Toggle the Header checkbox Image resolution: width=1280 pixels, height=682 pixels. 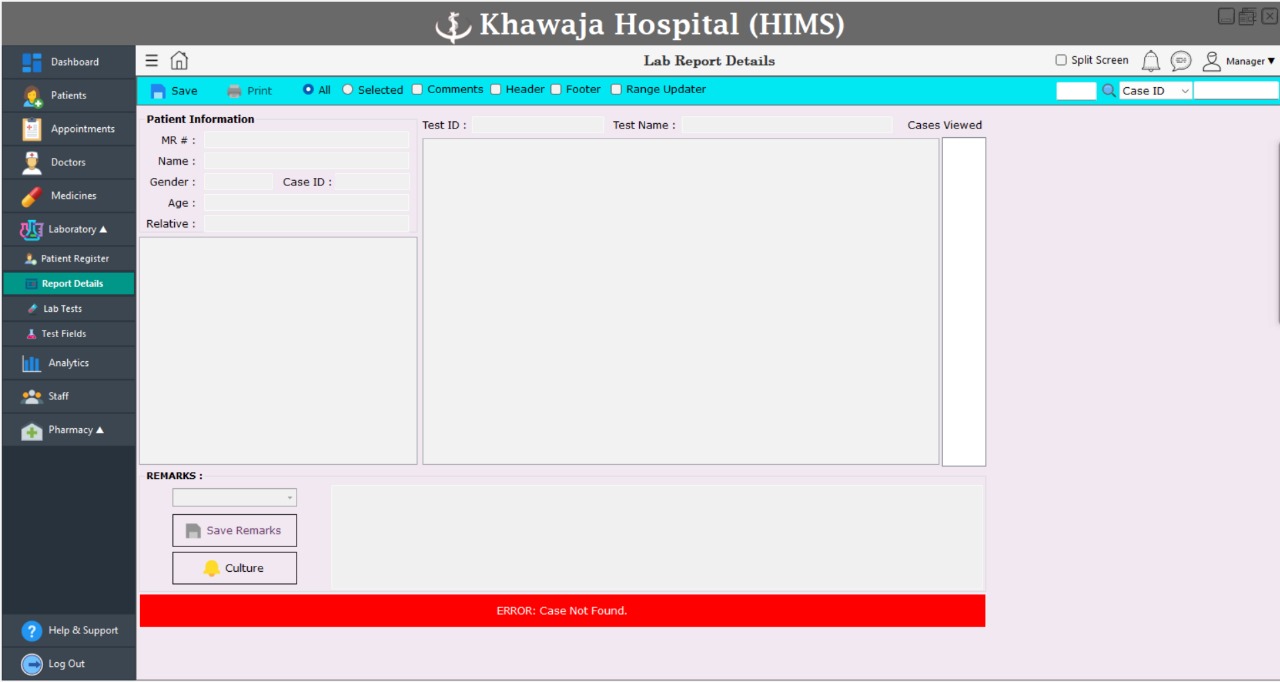click(x=495, y=89)
